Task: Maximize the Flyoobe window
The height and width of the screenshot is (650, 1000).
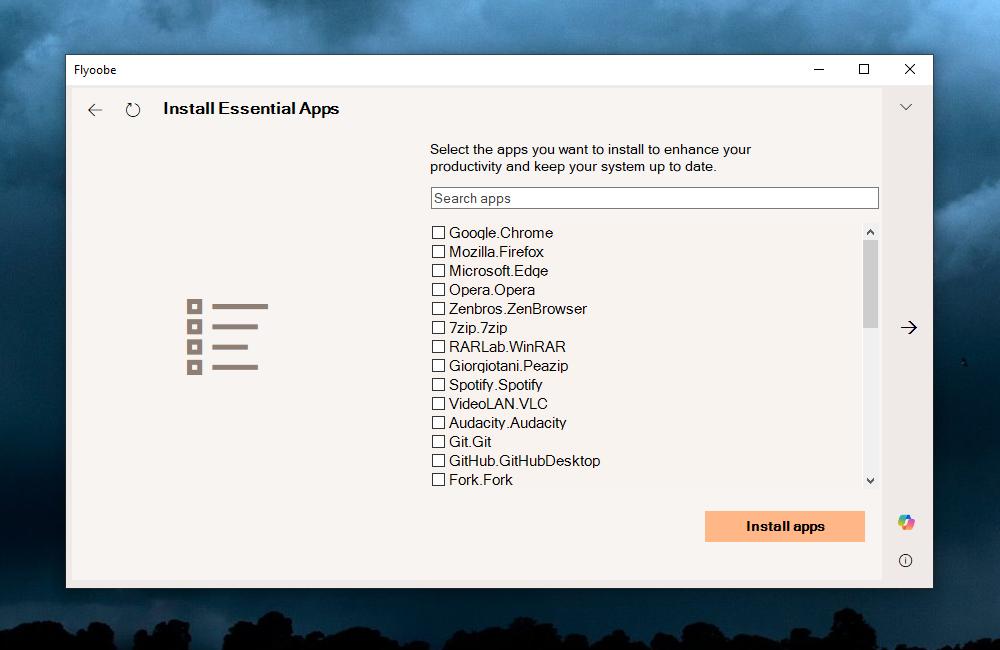Action: tap(864, 70)
